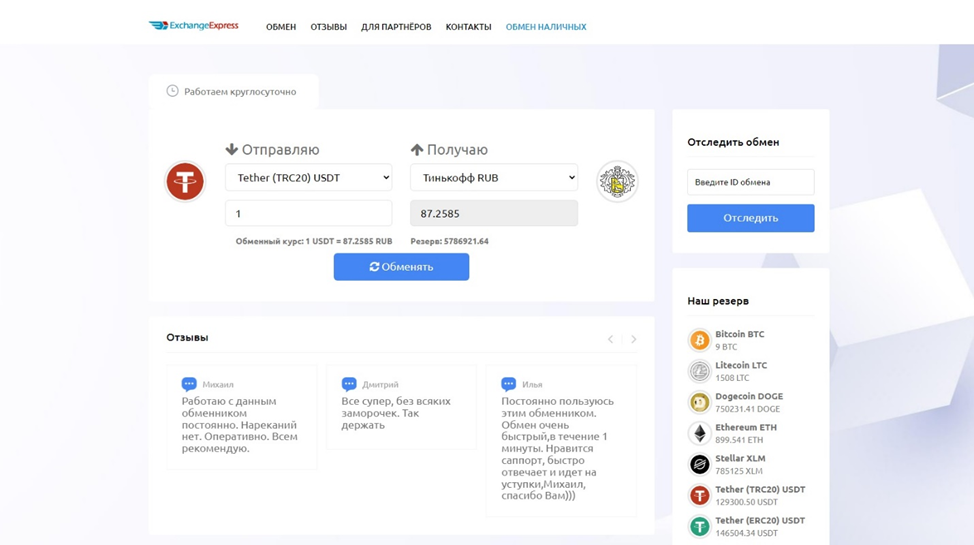Click the Обменный курс rate text
This screenshot has height=545, width=974.
314,241
